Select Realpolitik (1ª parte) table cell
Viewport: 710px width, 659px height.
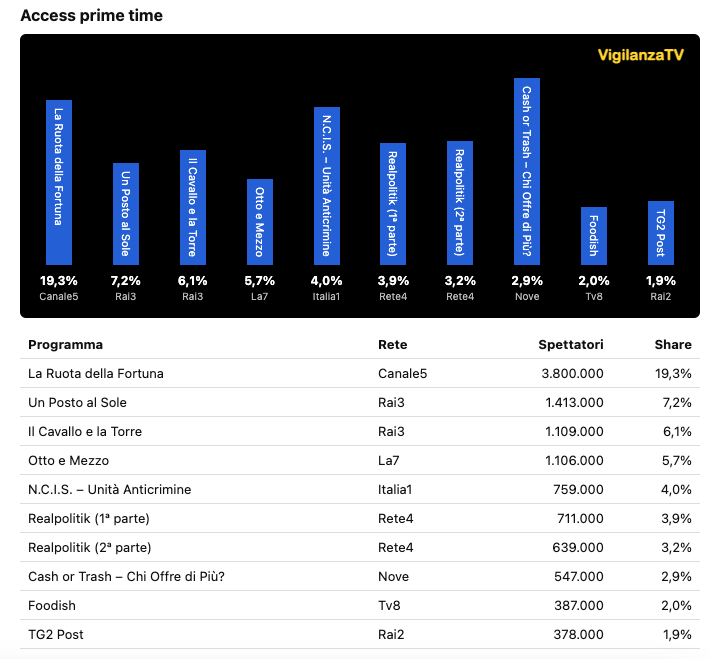tap(89, 519)
